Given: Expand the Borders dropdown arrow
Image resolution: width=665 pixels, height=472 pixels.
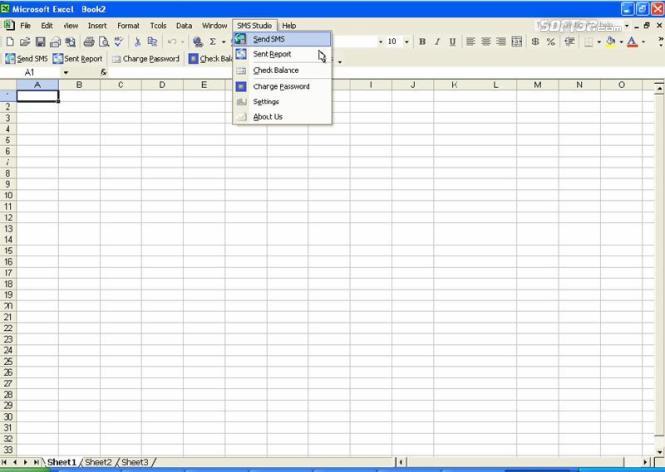Looking at the screenshot, I should 599,42.
